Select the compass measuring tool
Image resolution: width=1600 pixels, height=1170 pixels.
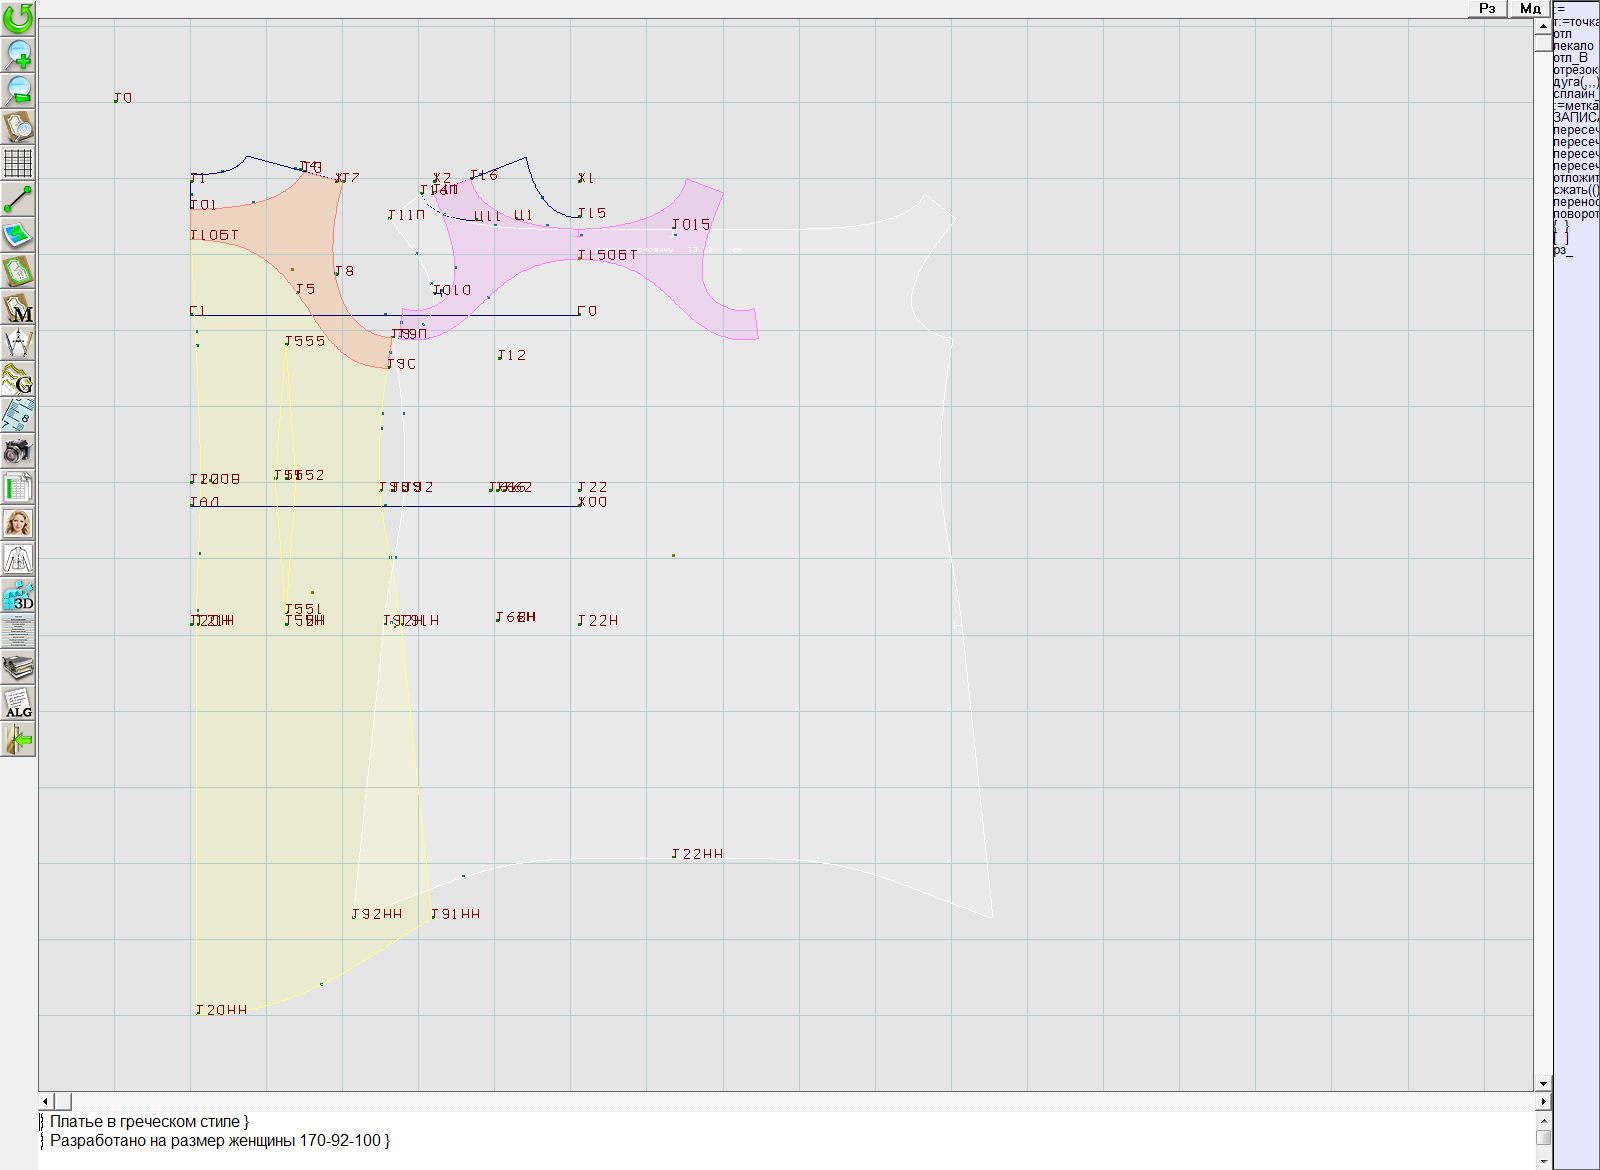pos(18,343)
